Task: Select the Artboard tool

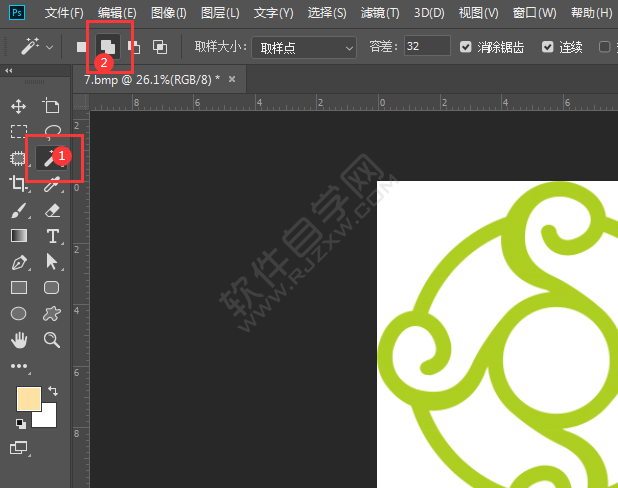Action: (51, 106)
